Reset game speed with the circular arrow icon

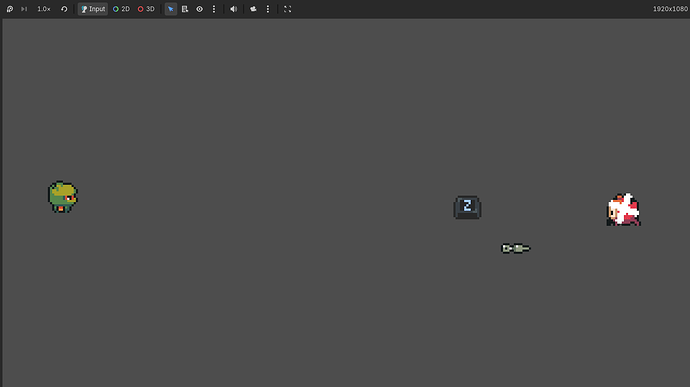pos(64,9)
